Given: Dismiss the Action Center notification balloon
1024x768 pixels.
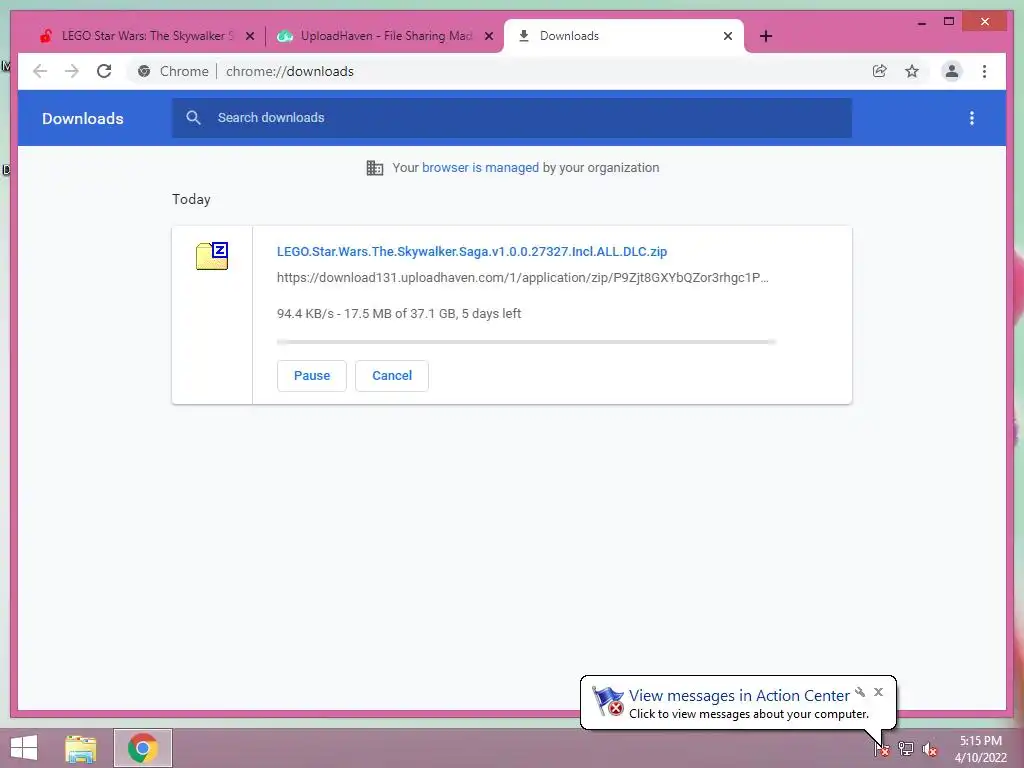Looking at the screenshot, I should click(878, 692).
